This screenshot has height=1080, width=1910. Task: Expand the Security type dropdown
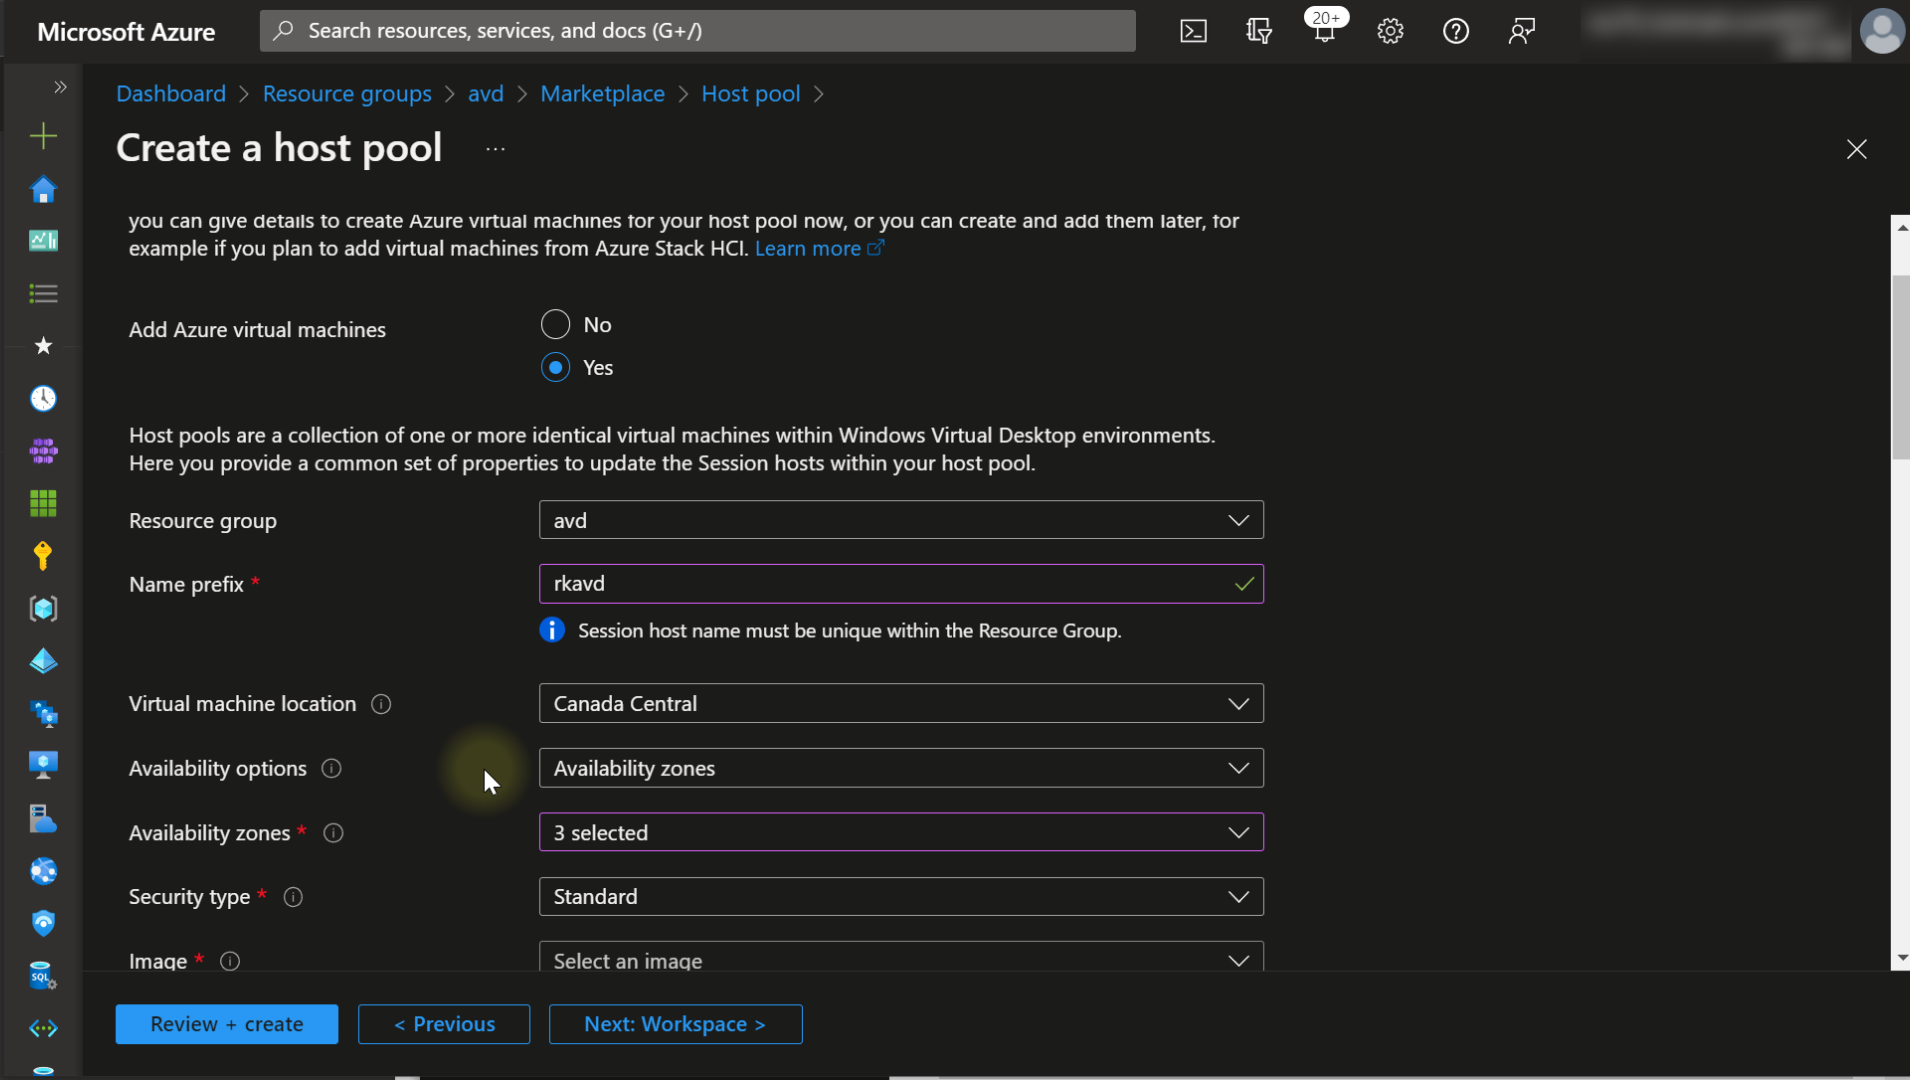900,897
